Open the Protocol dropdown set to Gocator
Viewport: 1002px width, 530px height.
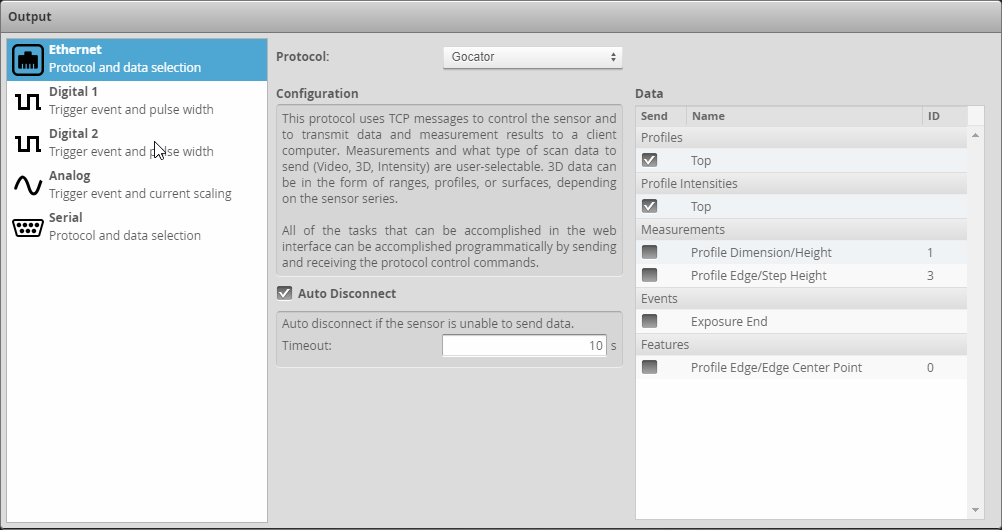tap(532, 57)
